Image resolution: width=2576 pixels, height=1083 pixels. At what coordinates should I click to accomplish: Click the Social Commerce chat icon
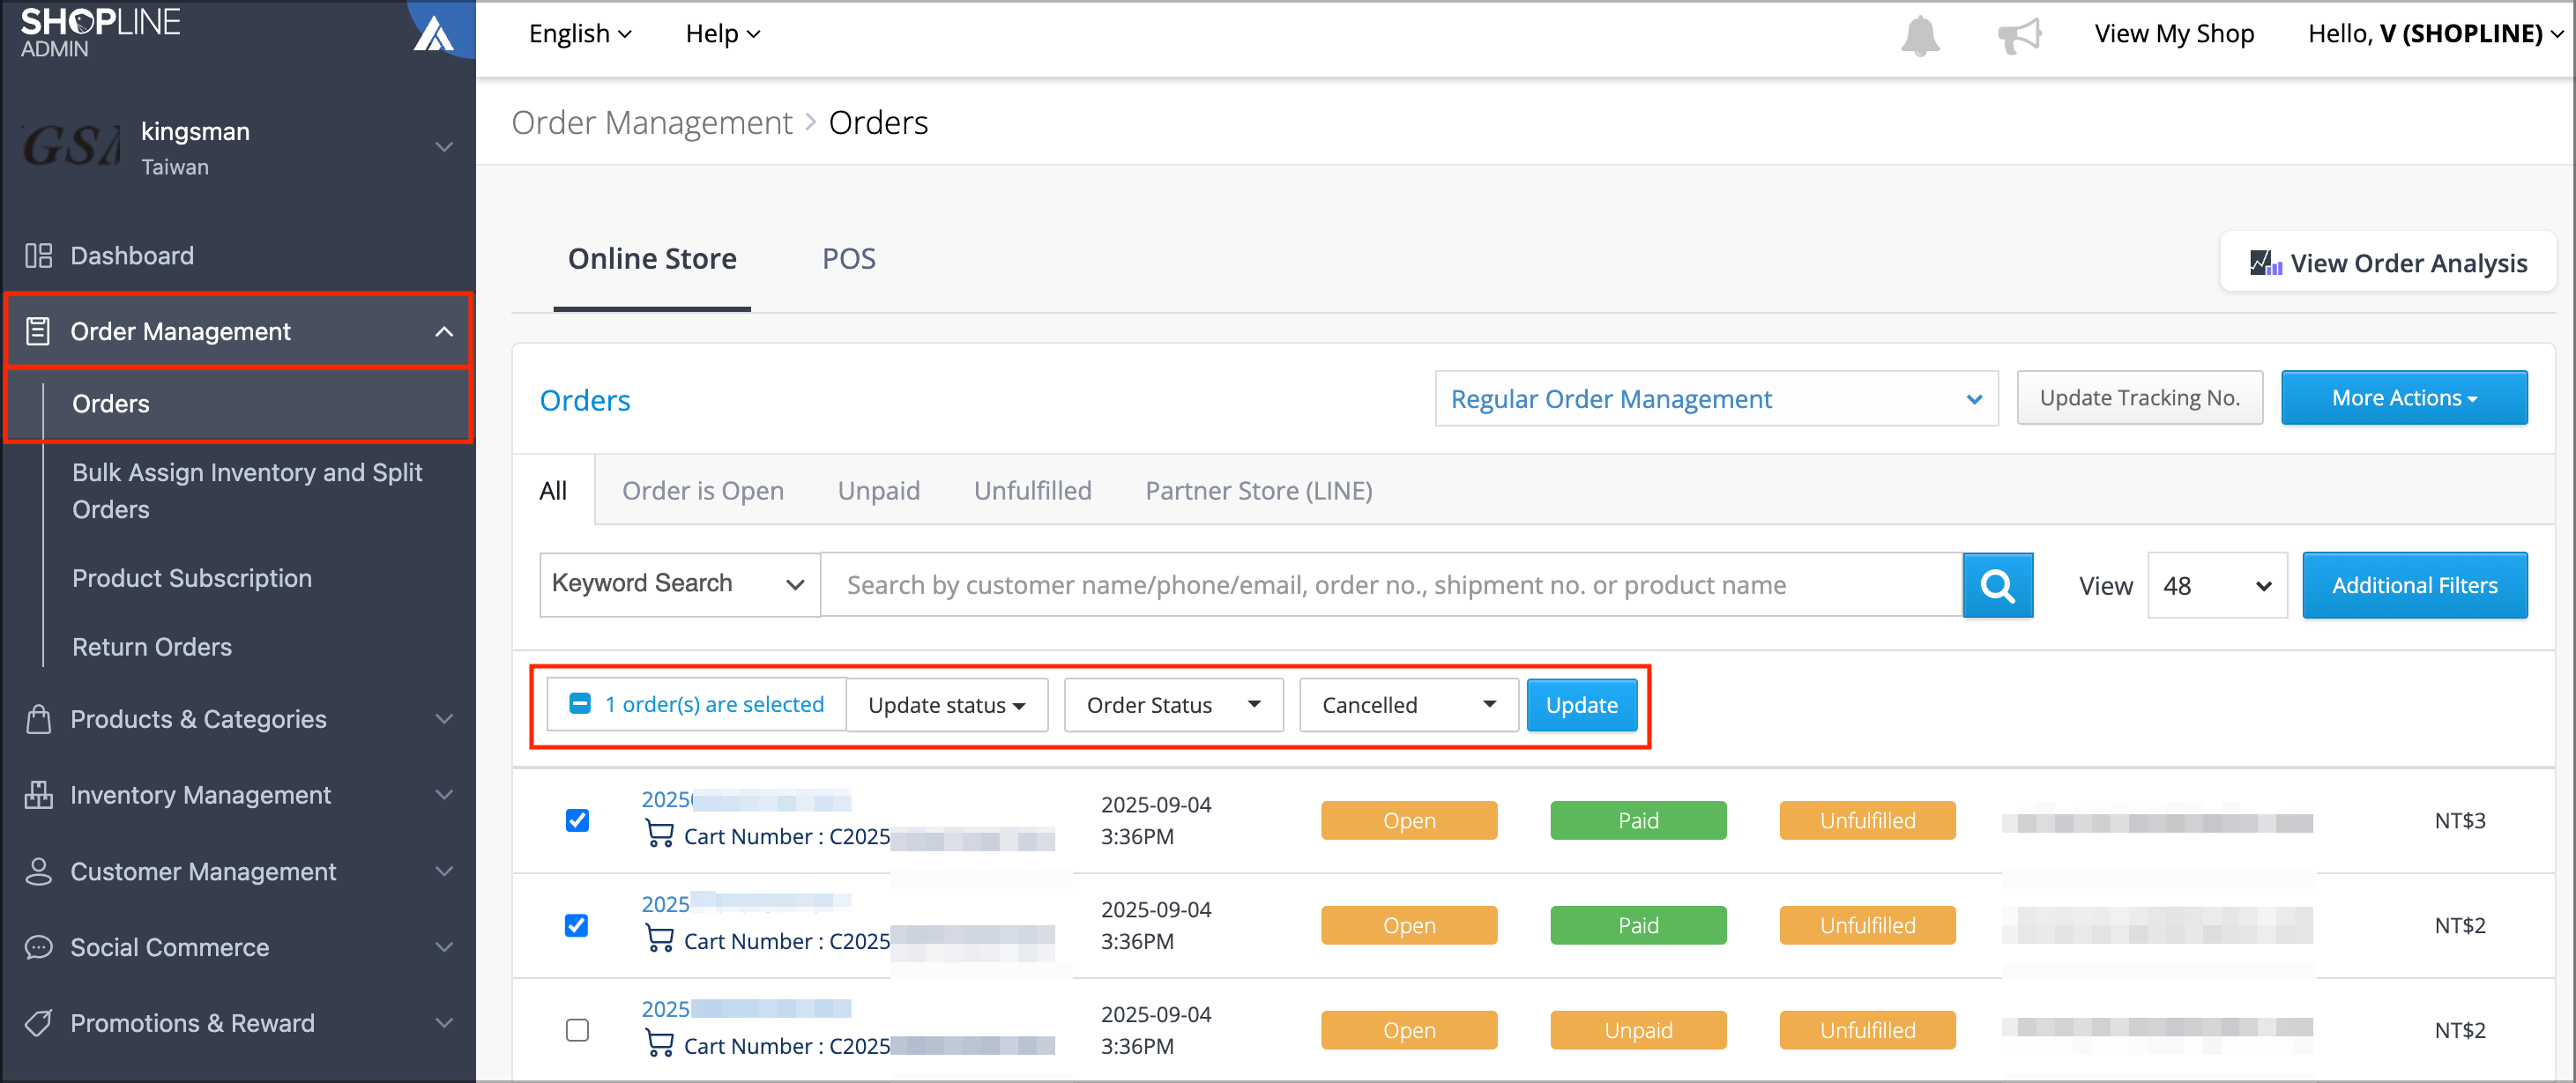click(38, 947)
